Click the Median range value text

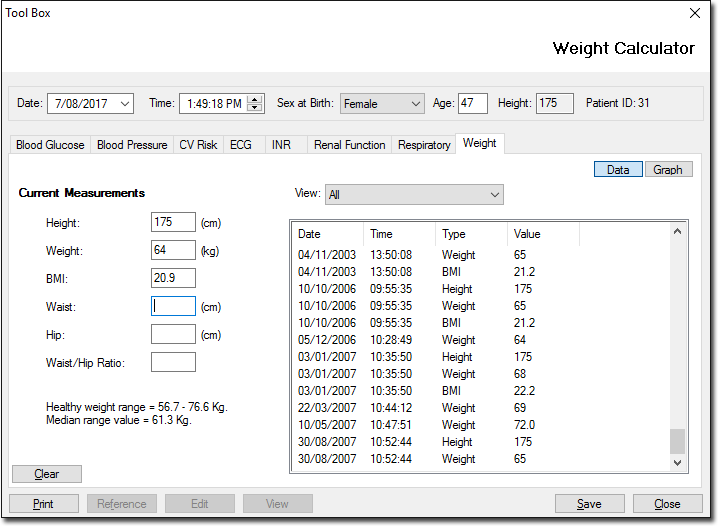click(119, 420)
